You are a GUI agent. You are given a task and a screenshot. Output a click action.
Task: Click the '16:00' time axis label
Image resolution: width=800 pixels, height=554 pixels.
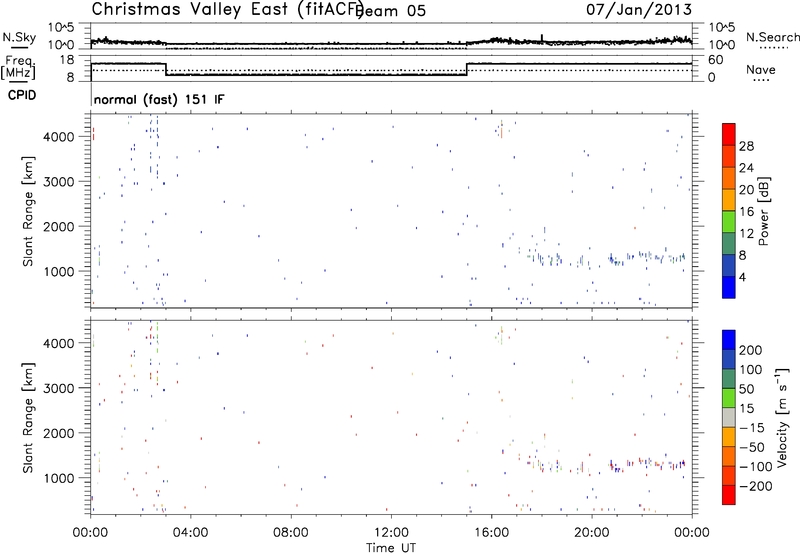tap(491, 533)
